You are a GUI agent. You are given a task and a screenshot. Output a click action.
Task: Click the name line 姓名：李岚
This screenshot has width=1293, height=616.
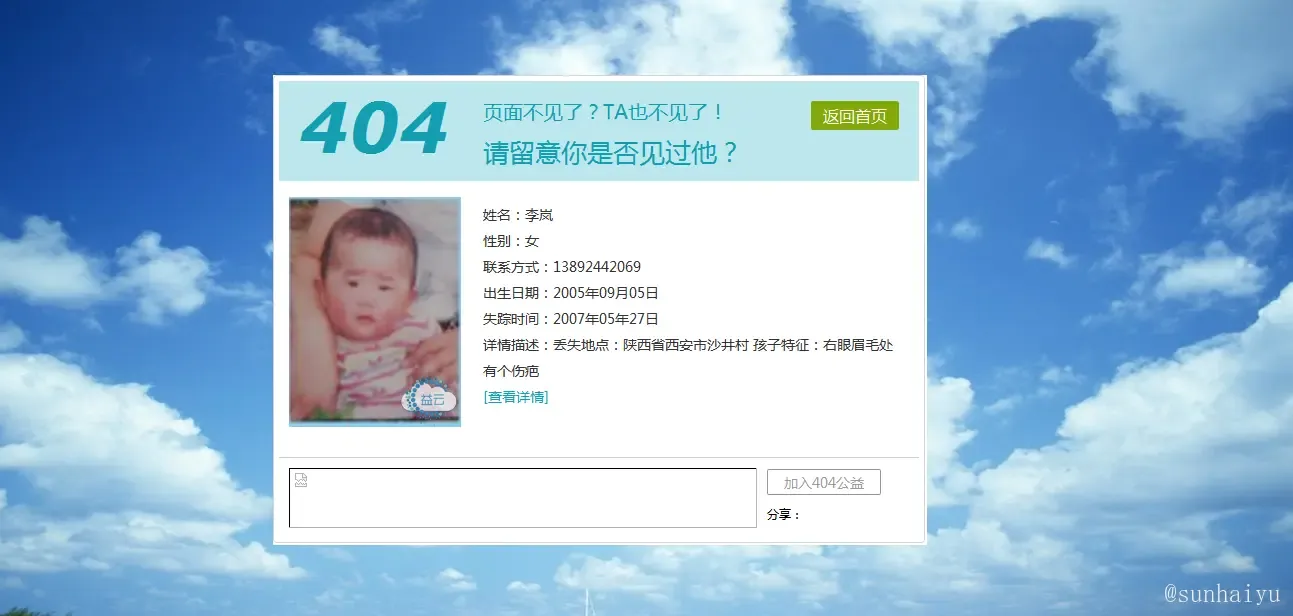518,215
